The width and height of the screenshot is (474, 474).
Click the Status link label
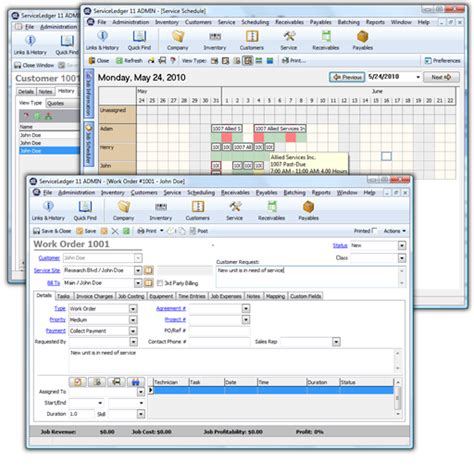point(340,246)
